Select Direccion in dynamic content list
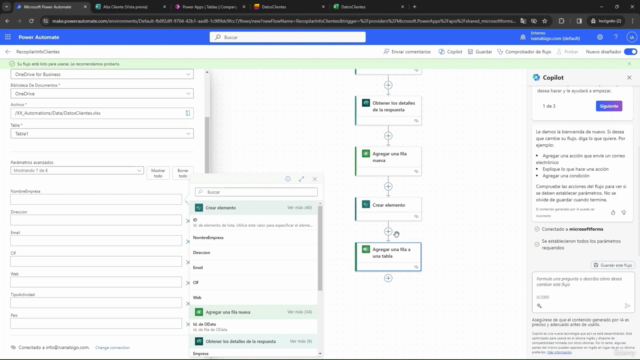 click(253, 253)
